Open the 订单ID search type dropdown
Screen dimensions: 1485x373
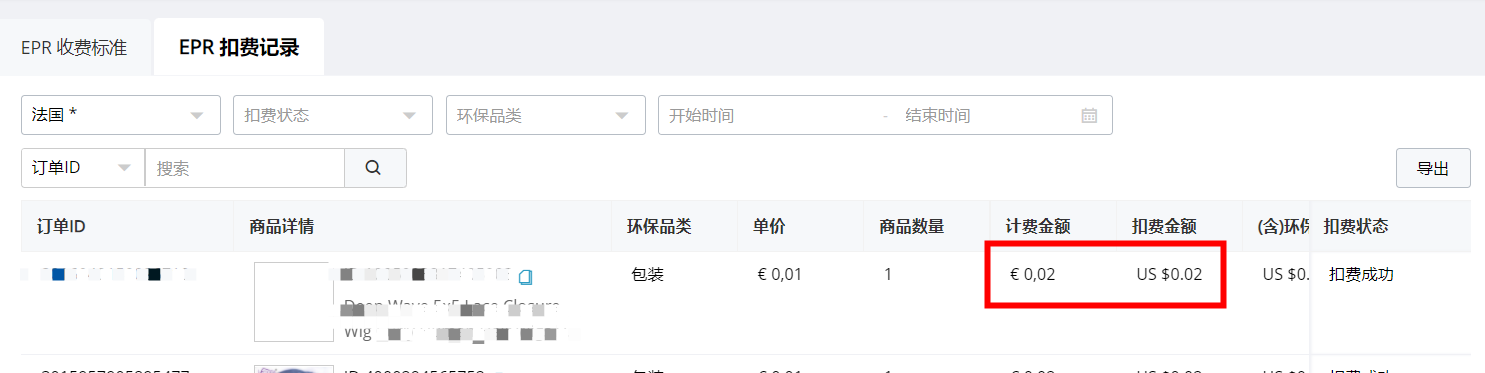pos(83,168)
